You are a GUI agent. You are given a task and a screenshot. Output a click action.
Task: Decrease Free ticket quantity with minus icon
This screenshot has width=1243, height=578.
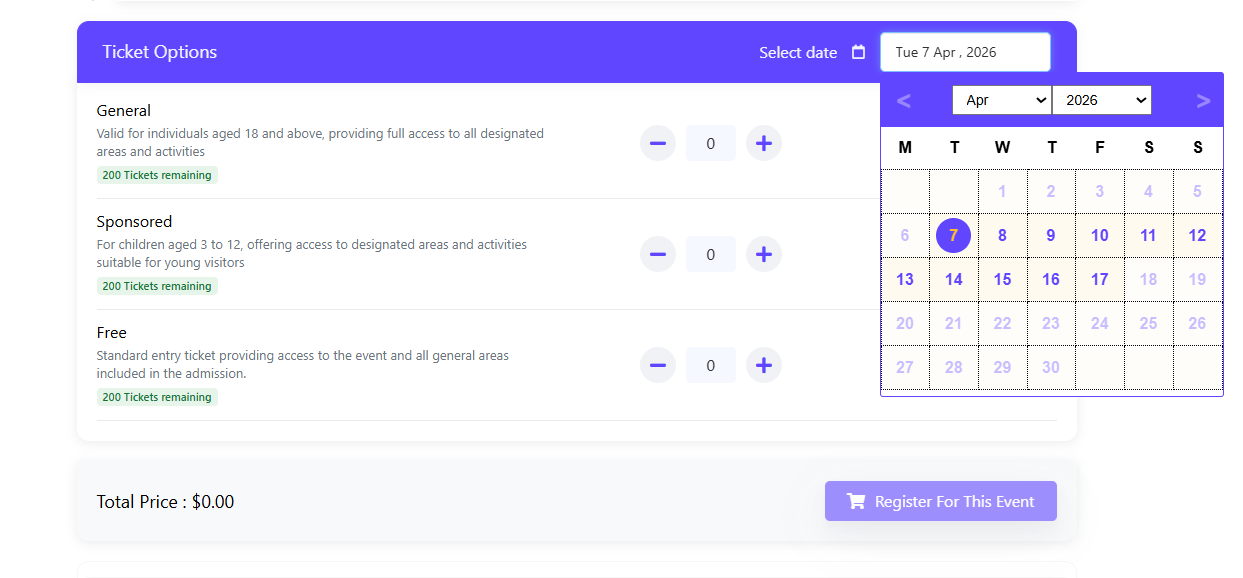[658, 366]
